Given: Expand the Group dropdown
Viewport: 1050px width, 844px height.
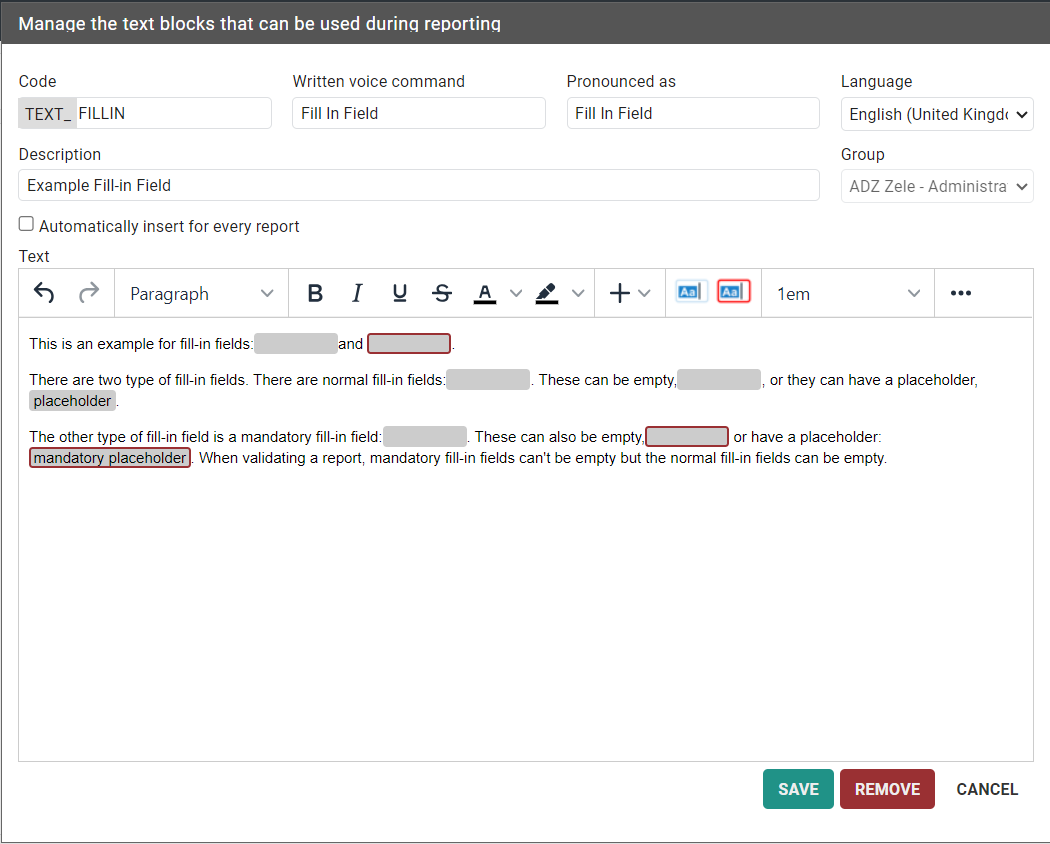Looking at the screenshot, I should tap(937, 186).
